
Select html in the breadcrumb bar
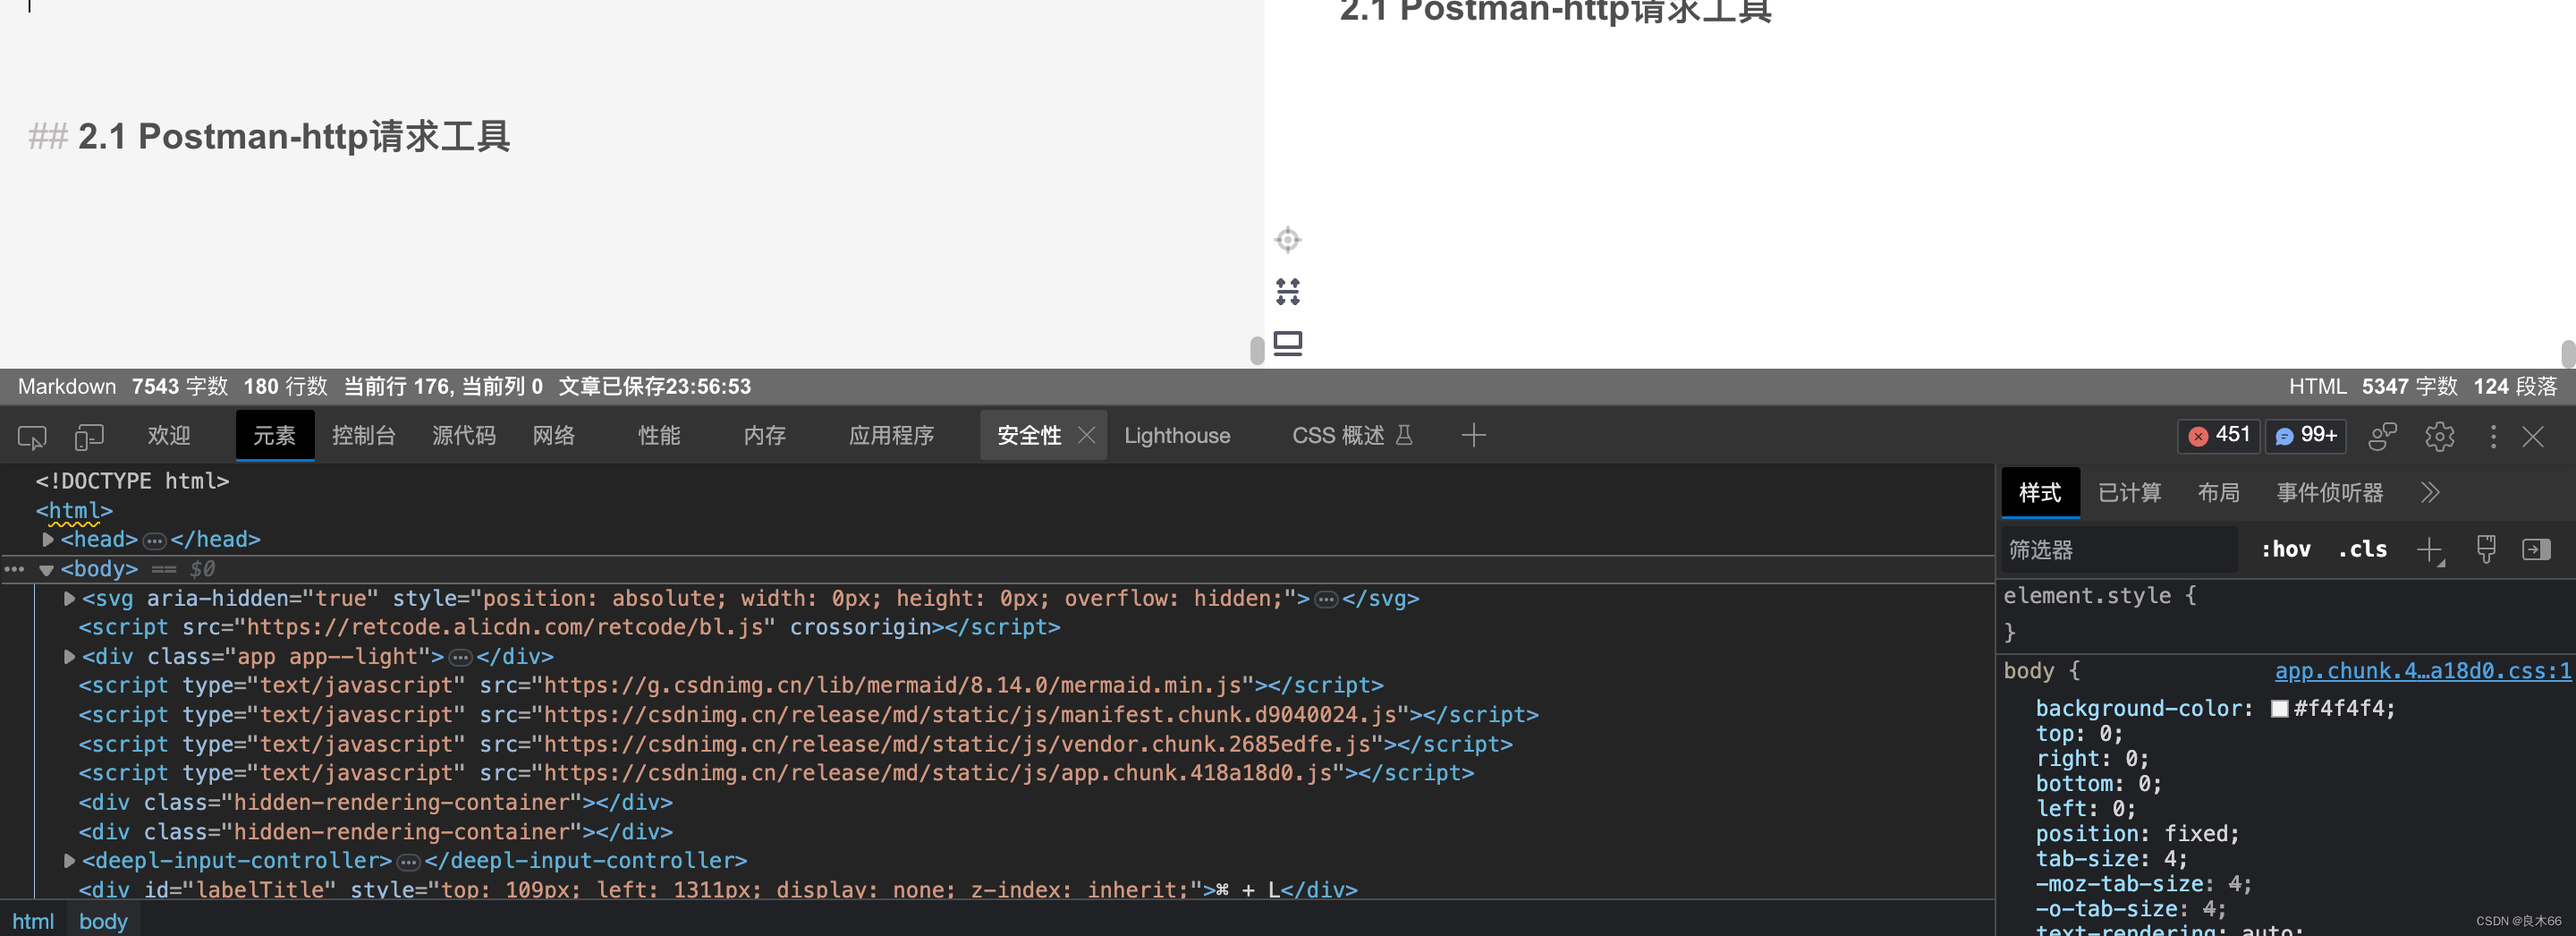click(x=33, y=921)
